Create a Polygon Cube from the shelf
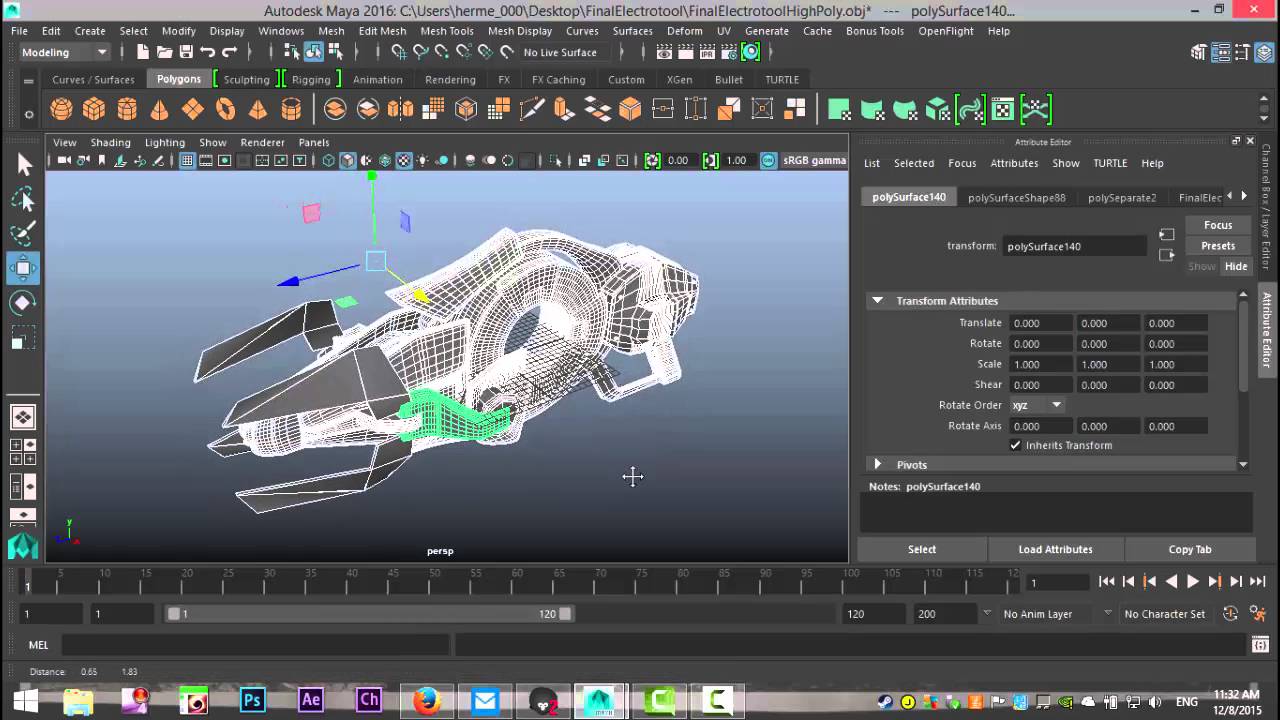1280x720 pixels. pyautogui.click(x=94, y=109)
